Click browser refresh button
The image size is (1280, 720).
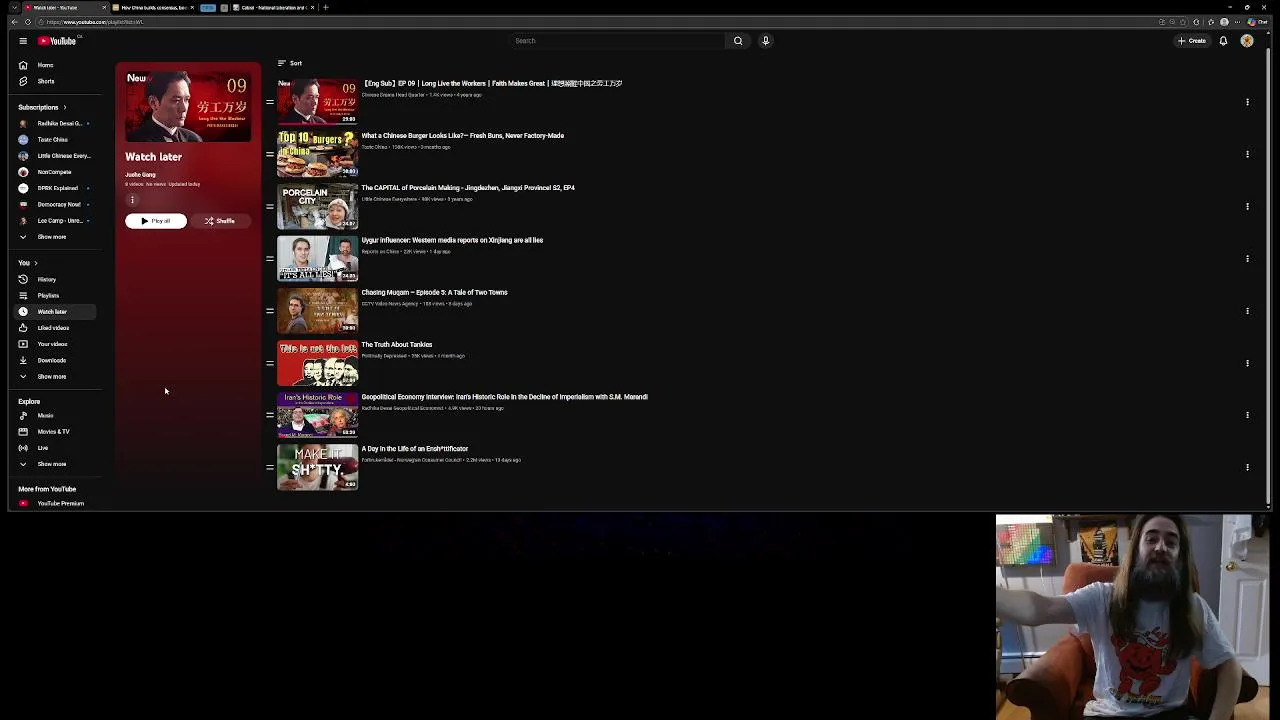click(28, 22)
